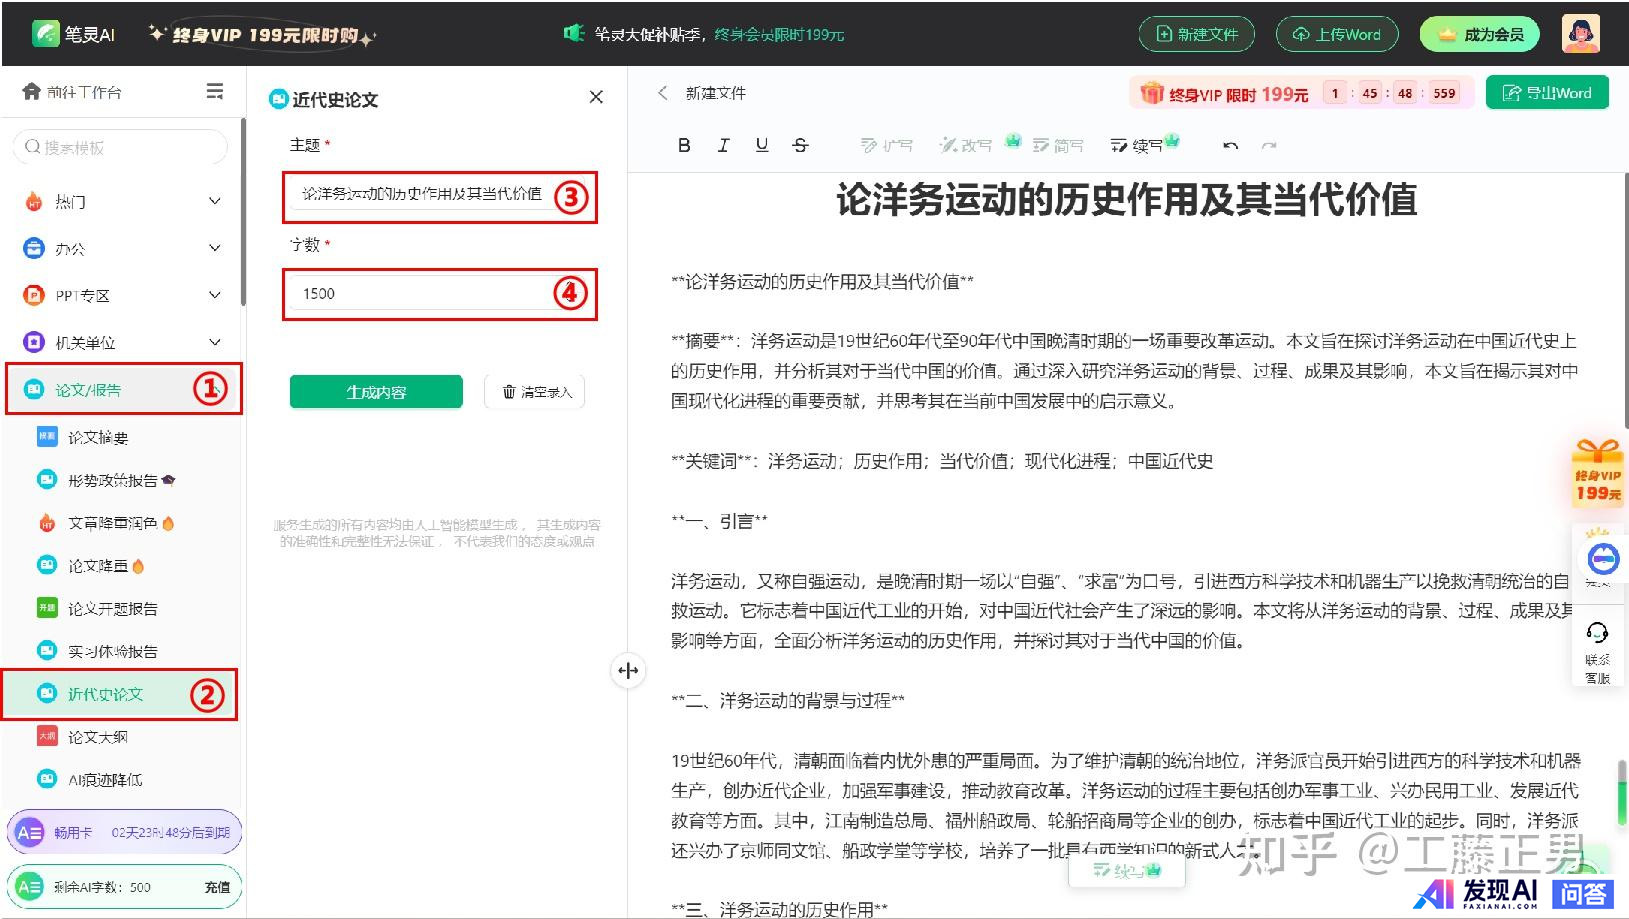Open the user avatar profile
This screenshot has width=1629, height=919.
click(x=1580, y=34)
